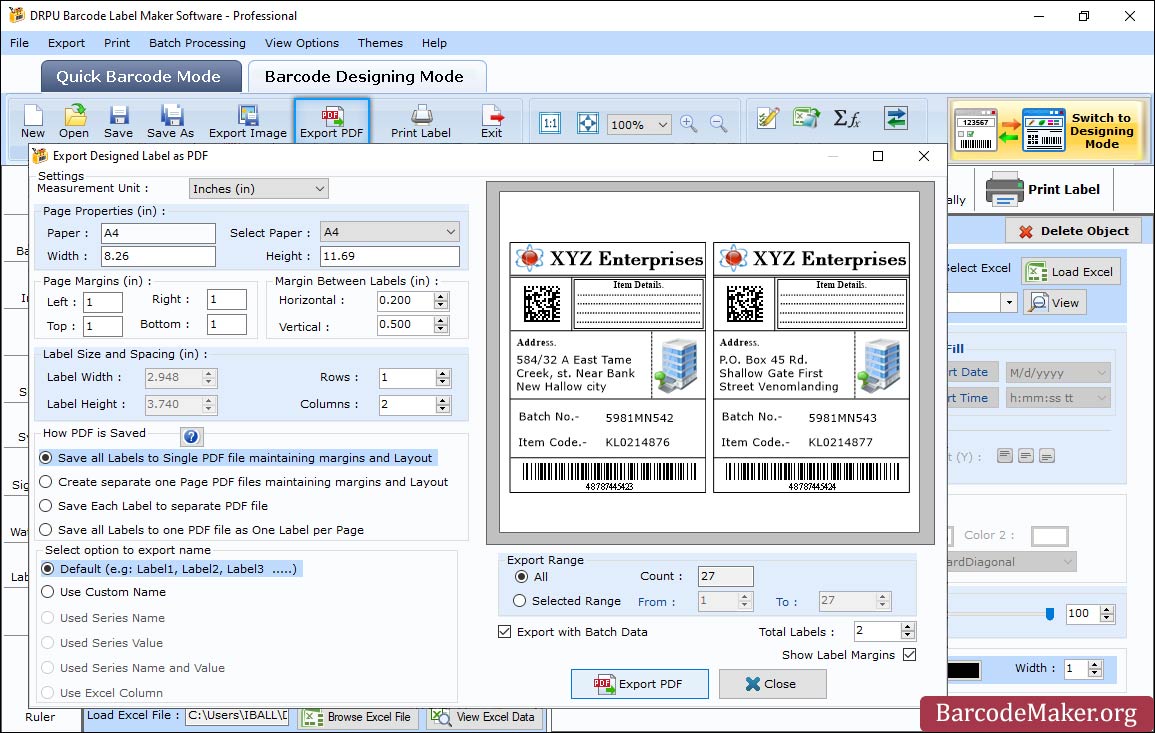Click the Vertical margin spinner
This screenshot has height=733, width=1155.
[x=440, y=325]
